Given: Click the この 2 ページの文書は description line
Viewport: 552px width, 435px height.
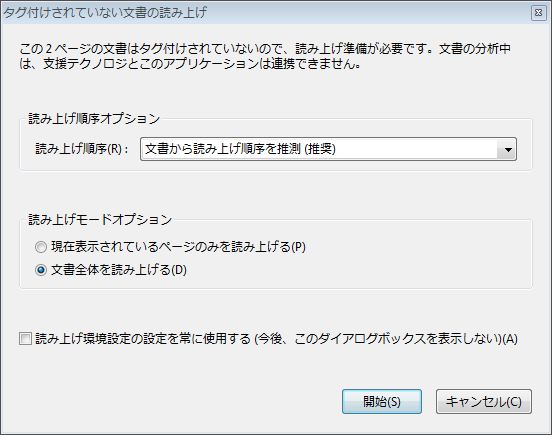Looking at the screenshot, I should click(x=265, y=49).
